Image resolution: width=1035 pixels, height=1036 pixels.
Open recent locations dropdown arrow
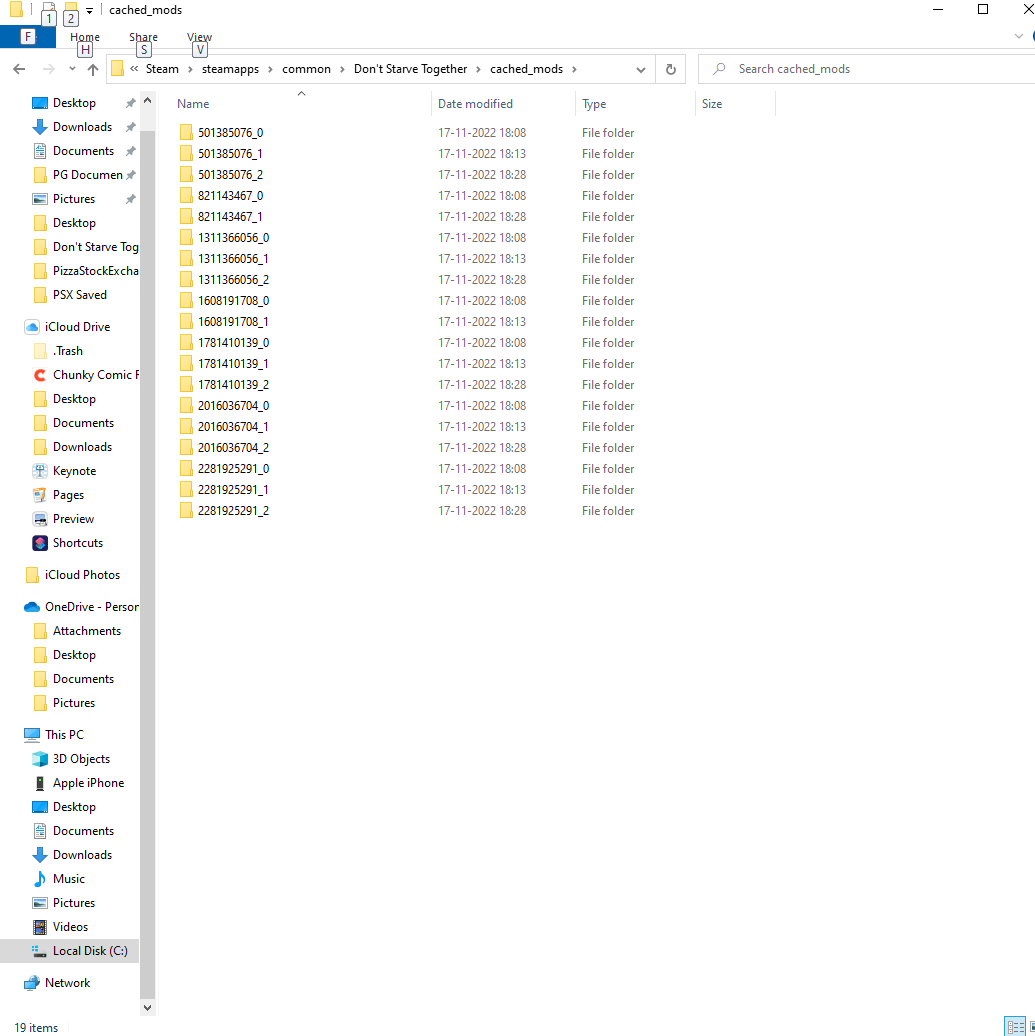point(72,69)
